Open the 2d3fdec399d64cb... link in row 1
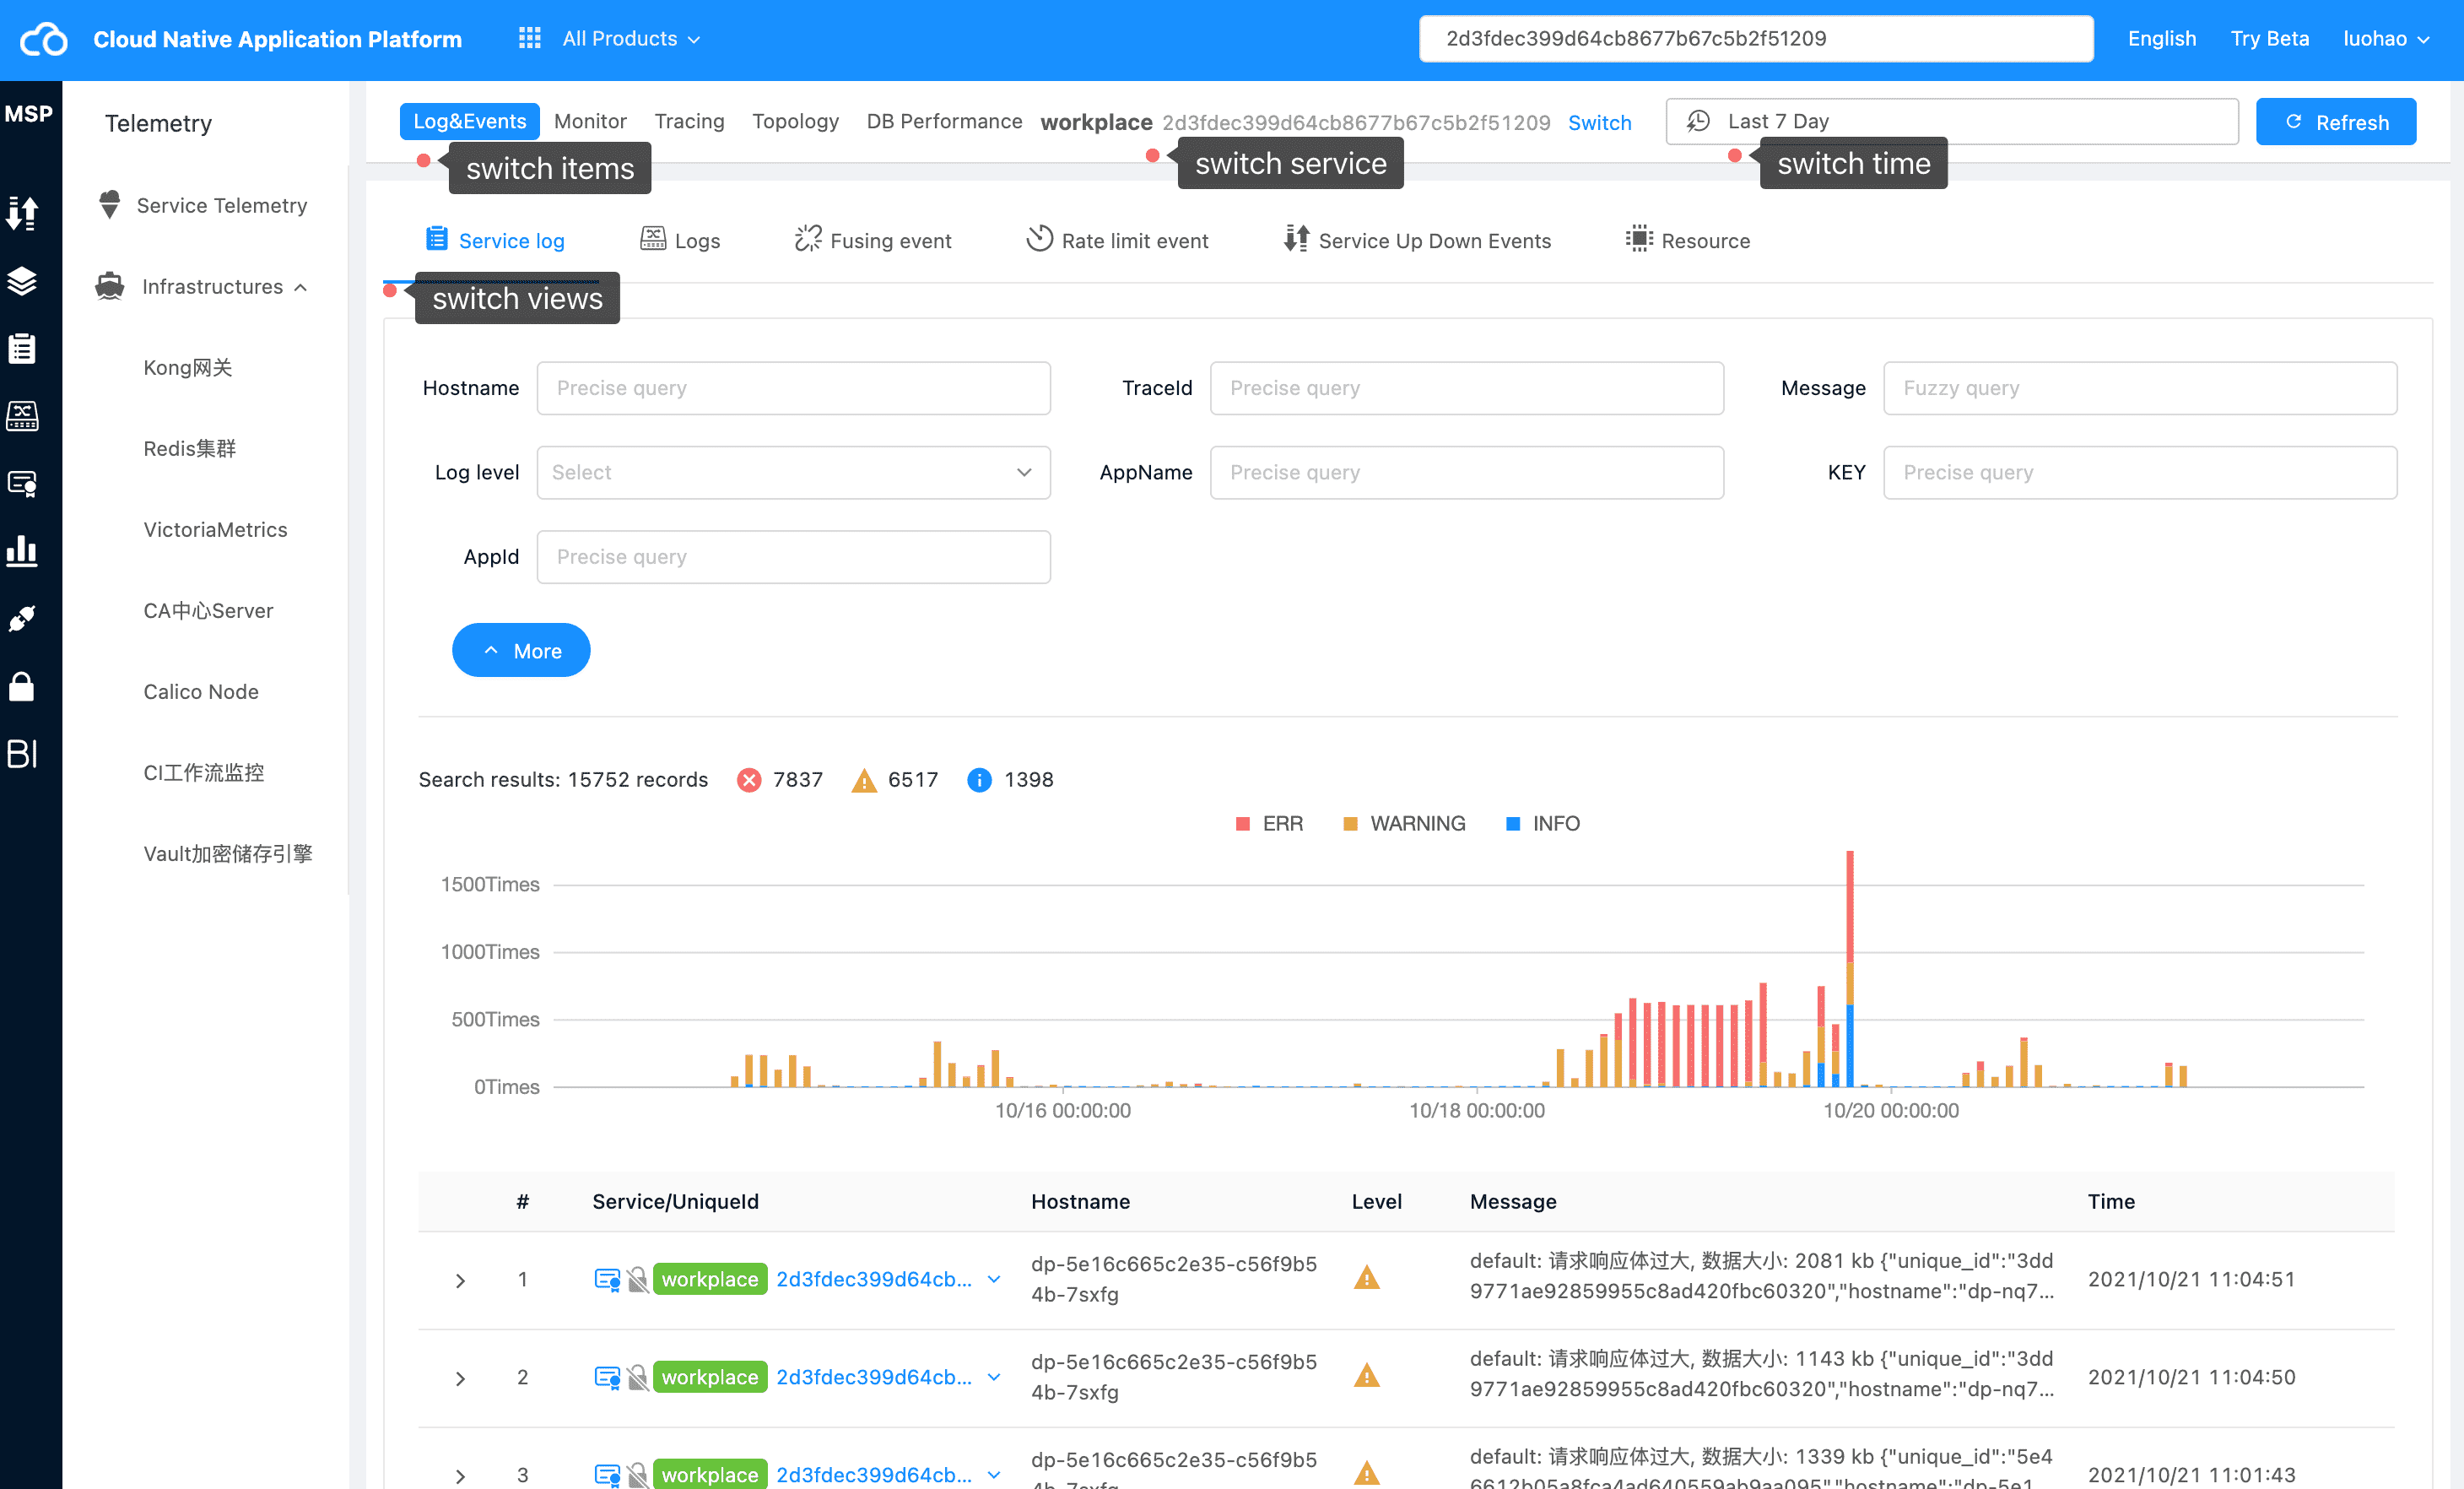 (874, 1280)
